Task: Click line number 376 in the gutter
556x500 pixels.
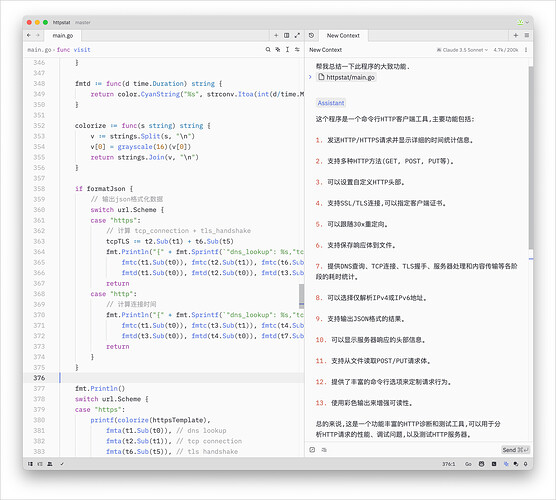Action: [39, 378]
